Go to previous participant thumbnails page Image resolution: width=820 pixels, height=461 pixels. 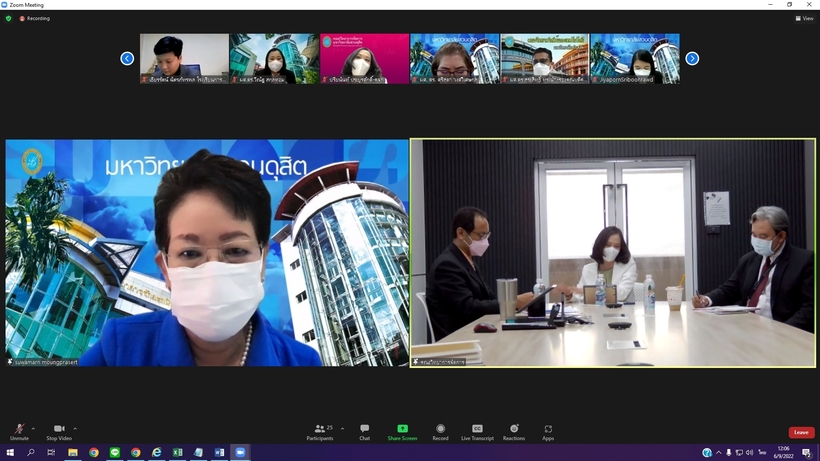point(127,59)
